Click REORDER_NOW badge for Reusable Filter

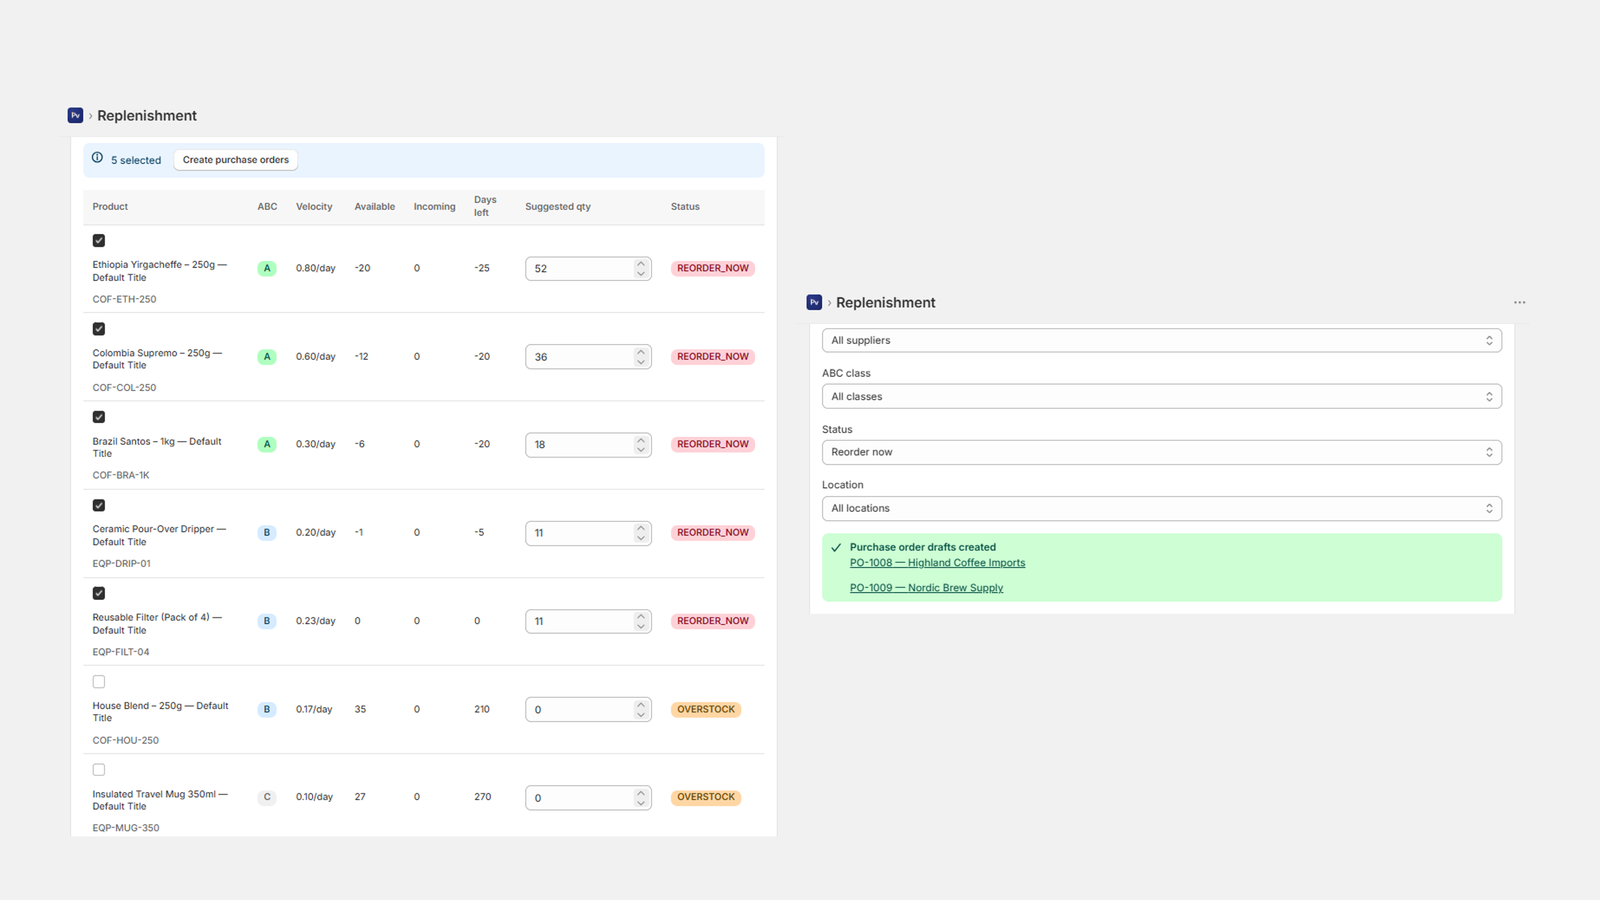713,621
